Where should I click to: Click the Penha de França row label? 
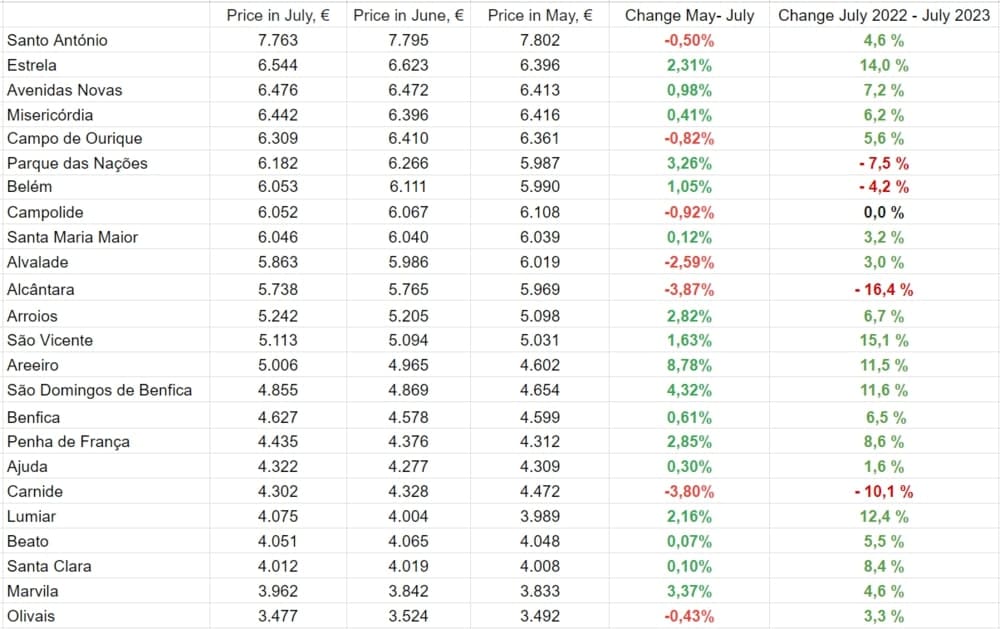[x=68, y=441]
